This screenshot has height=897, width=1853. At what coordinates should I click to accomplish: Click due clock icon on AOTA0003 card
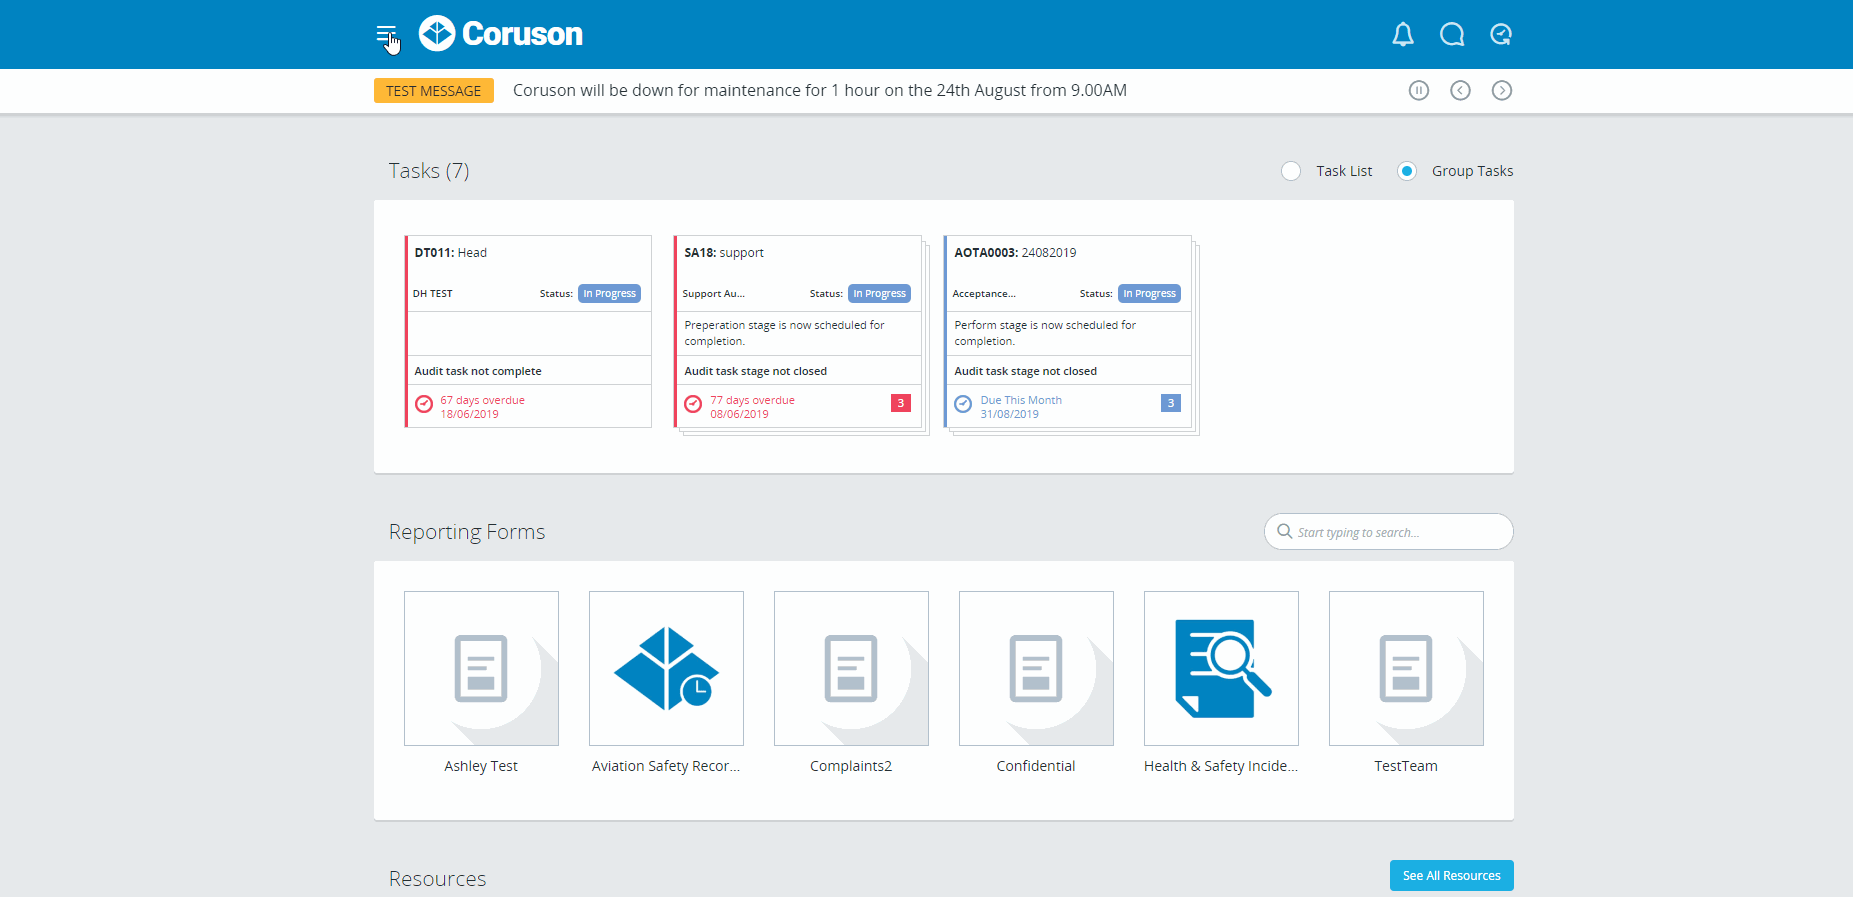coord(963,404)
